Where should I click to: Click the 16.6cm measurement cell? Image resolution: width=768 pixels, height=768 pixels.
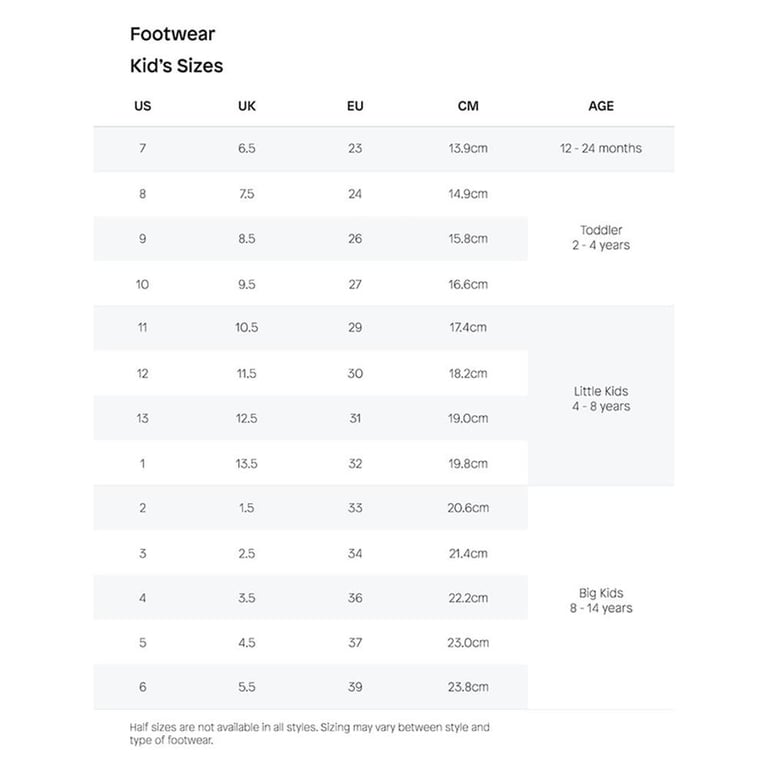coord(468,284)
